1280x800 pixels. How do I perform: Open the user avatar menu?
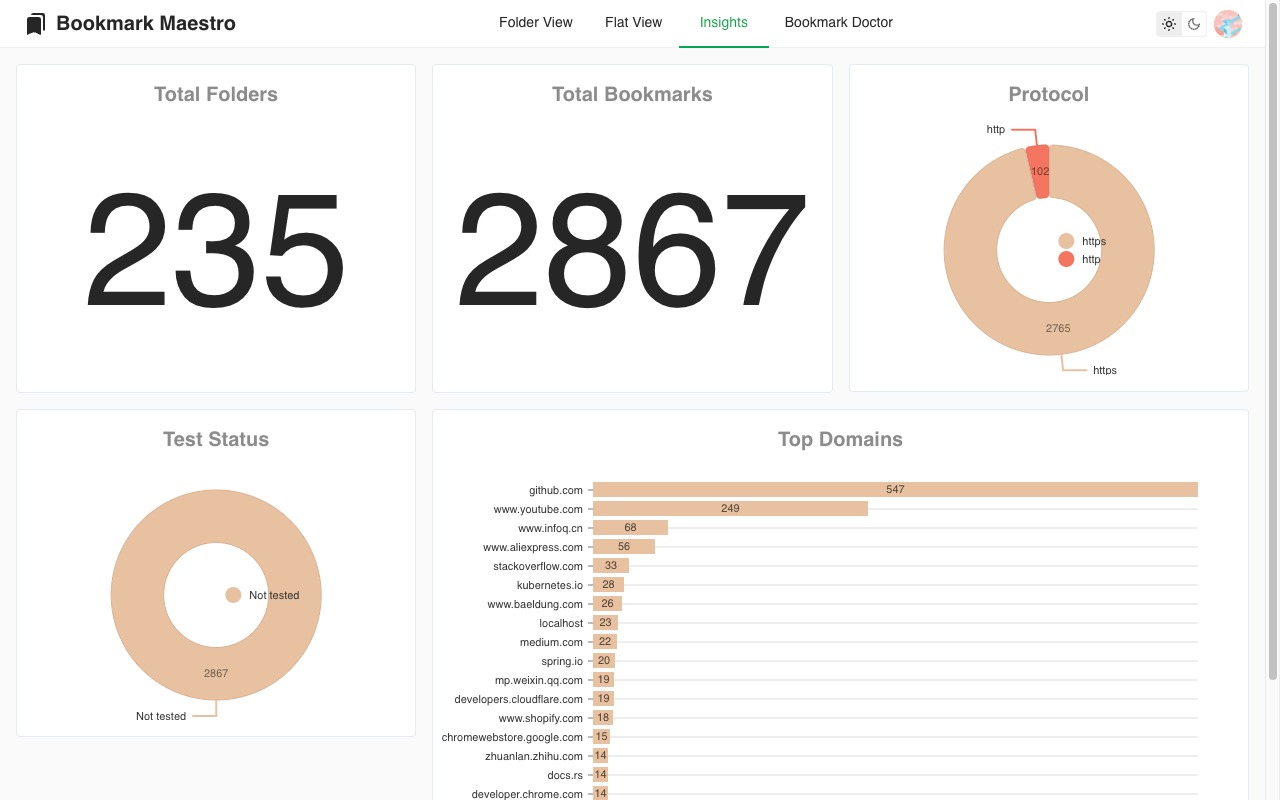pyautogui.click(x=1228, y=24)
